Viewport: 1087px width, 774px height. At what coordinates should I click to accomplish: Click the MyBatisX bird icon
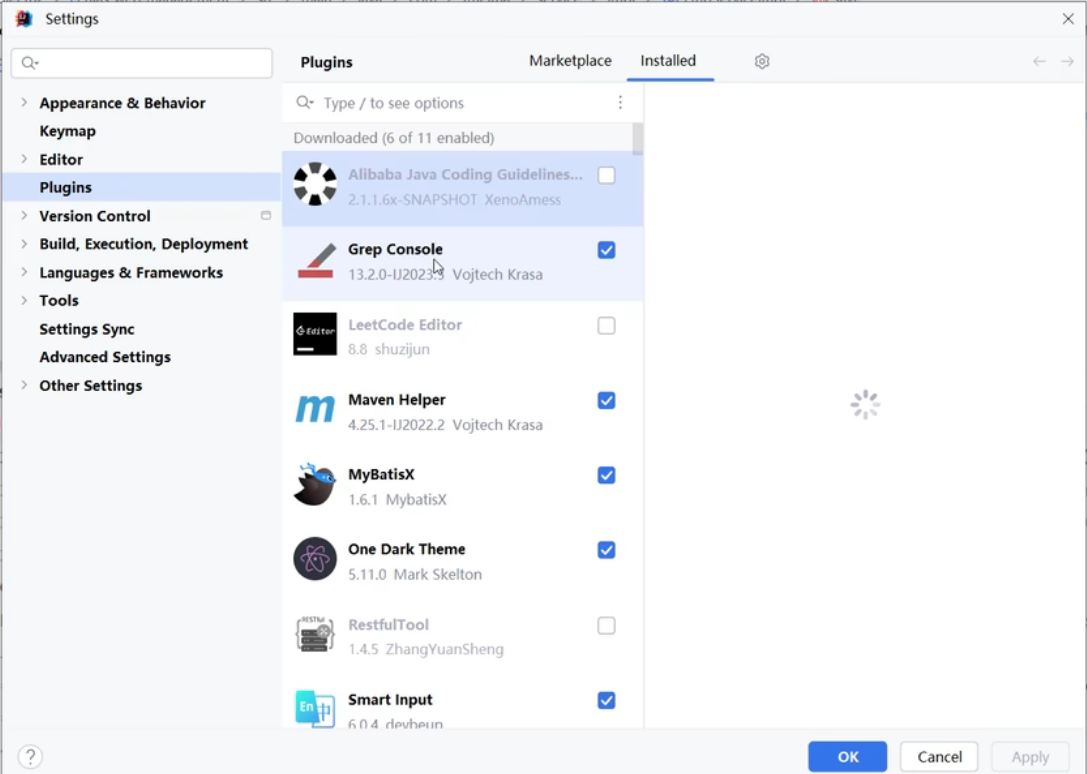pos(315,484)
